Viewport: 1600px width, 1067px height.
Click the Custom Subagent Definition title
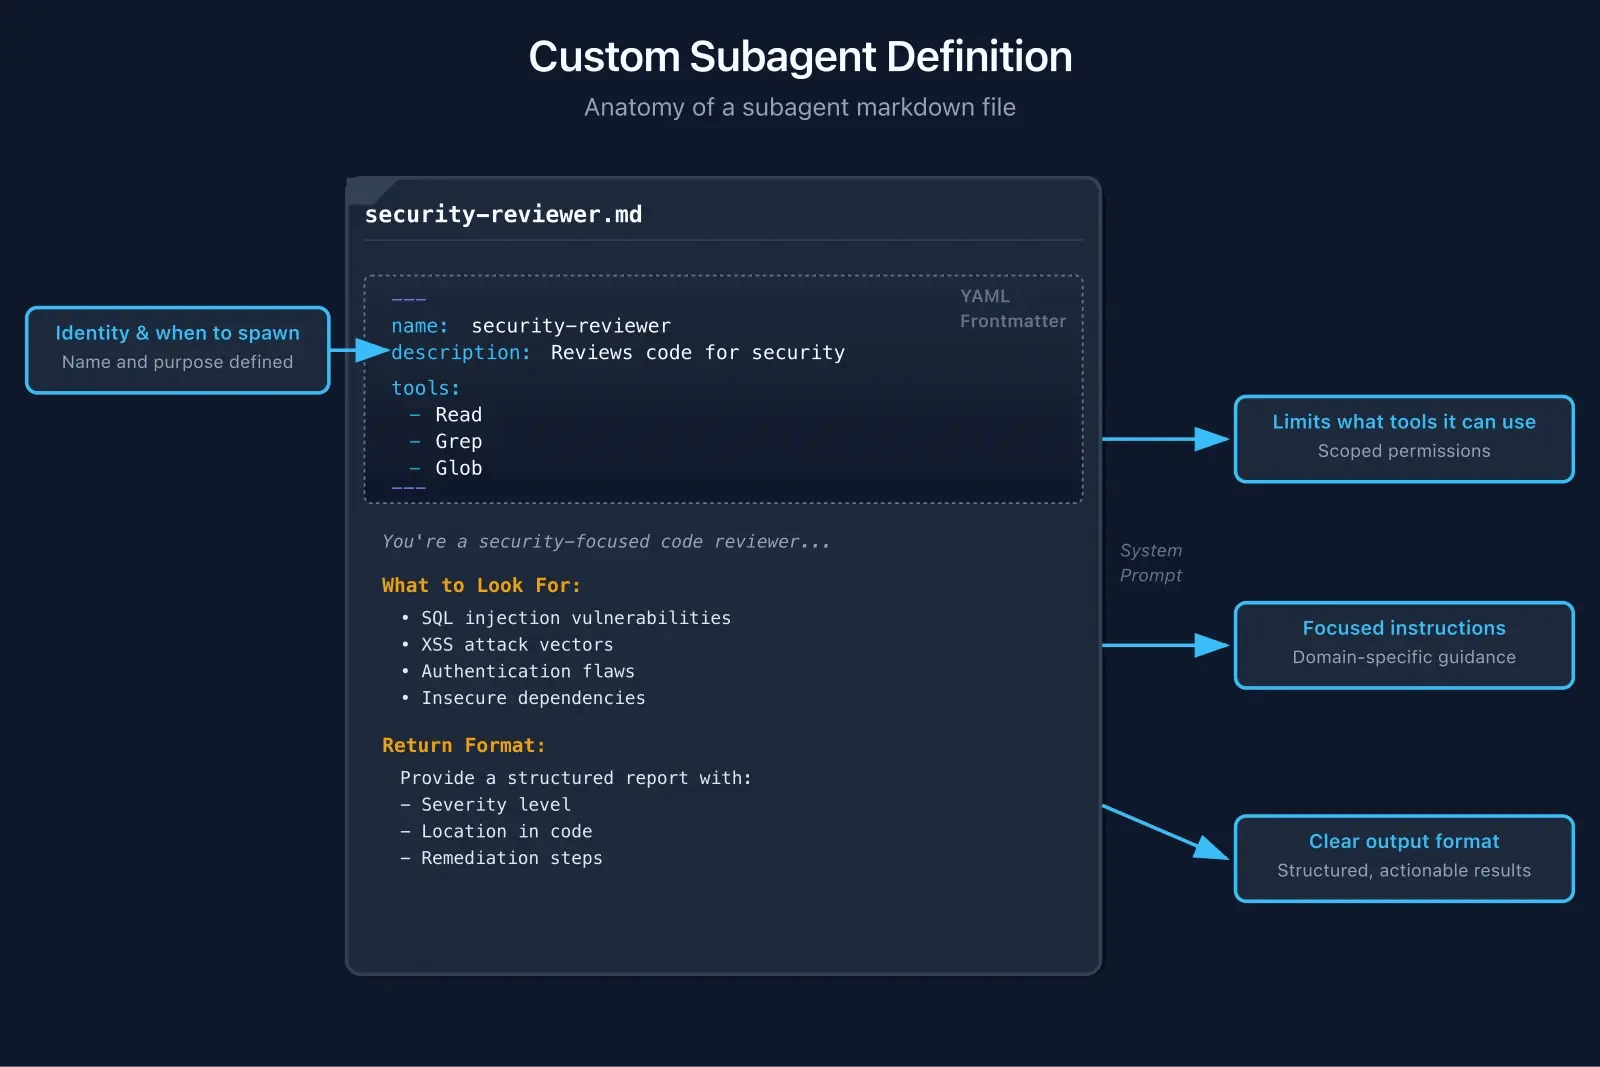point(800,57)
